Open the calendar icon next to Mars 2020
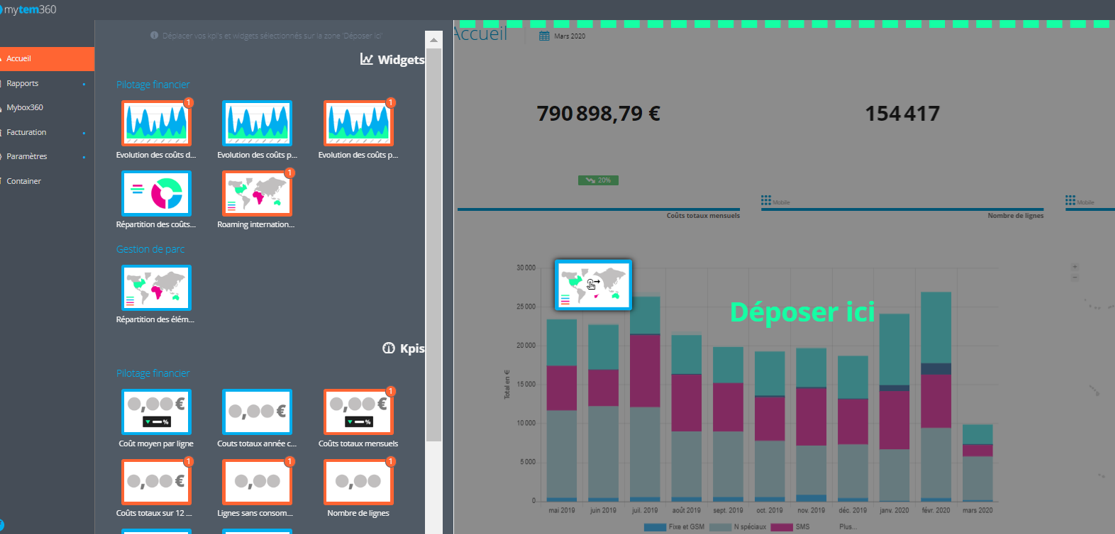This screenshot has height=534, width=1115. click(x=544, y=36)
